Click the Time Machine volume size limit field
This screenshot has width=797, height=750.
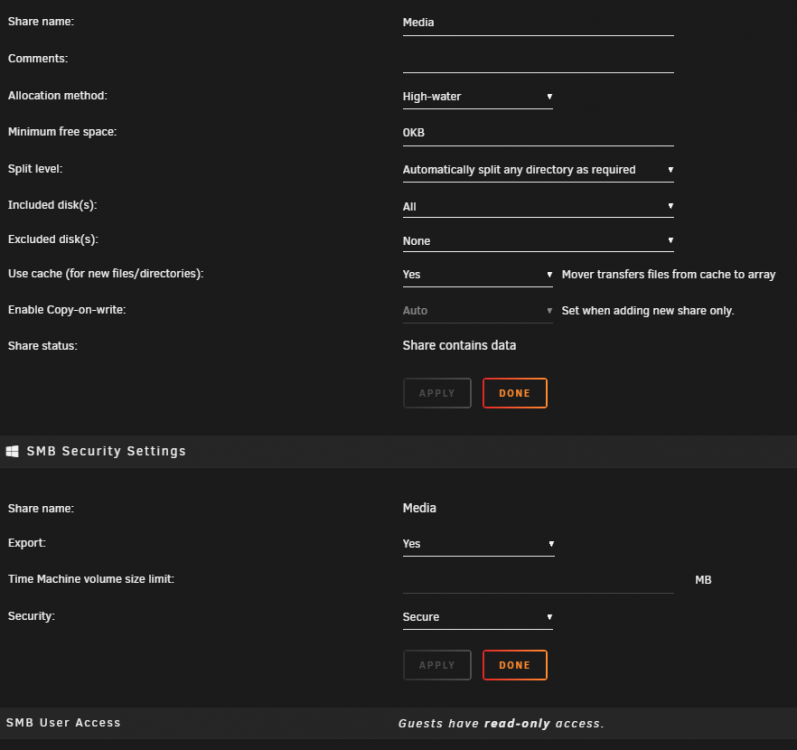pyautogui.click(x=538, y=580)
